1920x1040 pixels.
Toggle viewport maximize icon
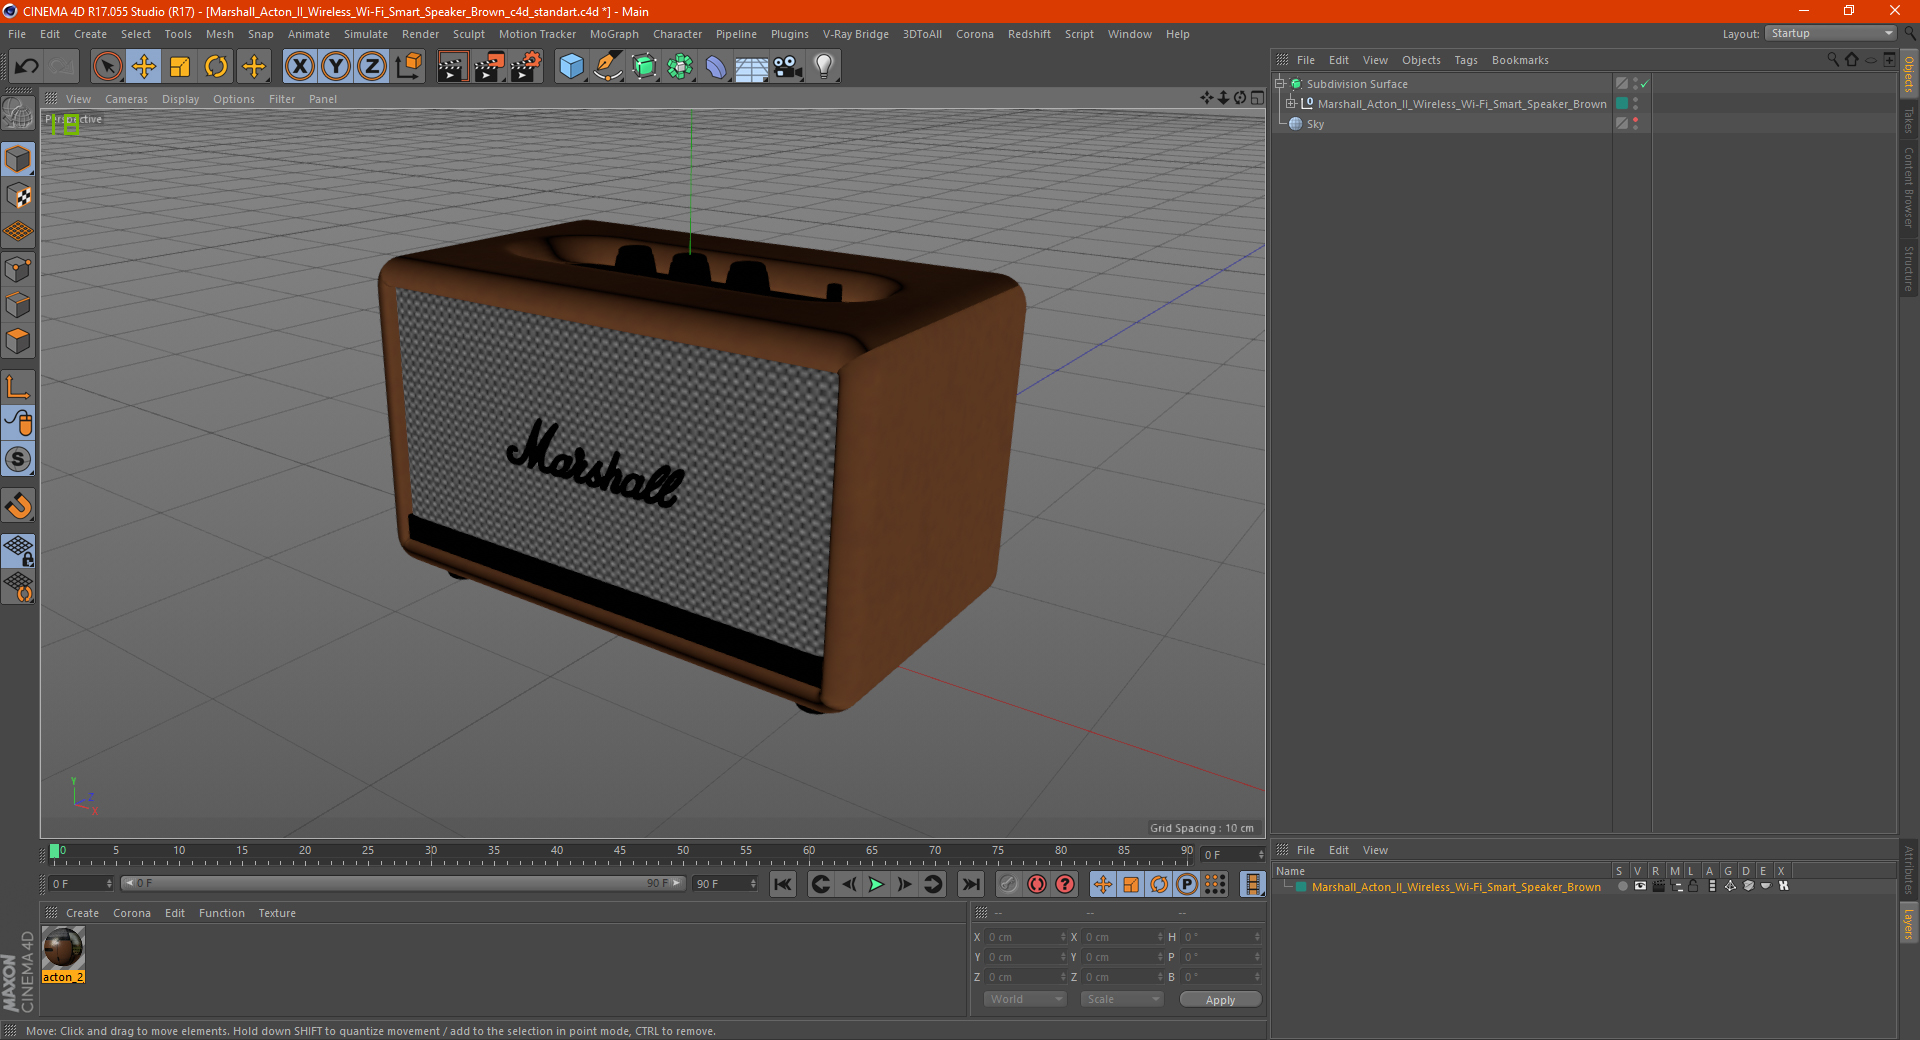1257,98
